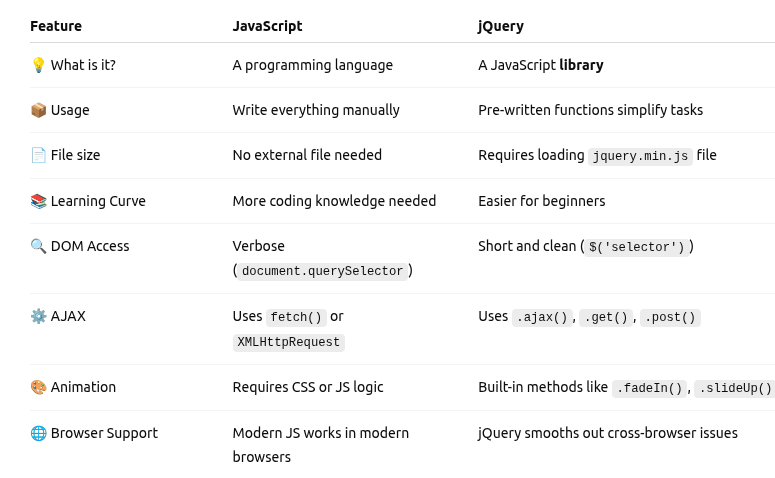Click the jQuery column header
This screenshot has height=478, width=775.
pyautogui.click(x=501, y=26)
